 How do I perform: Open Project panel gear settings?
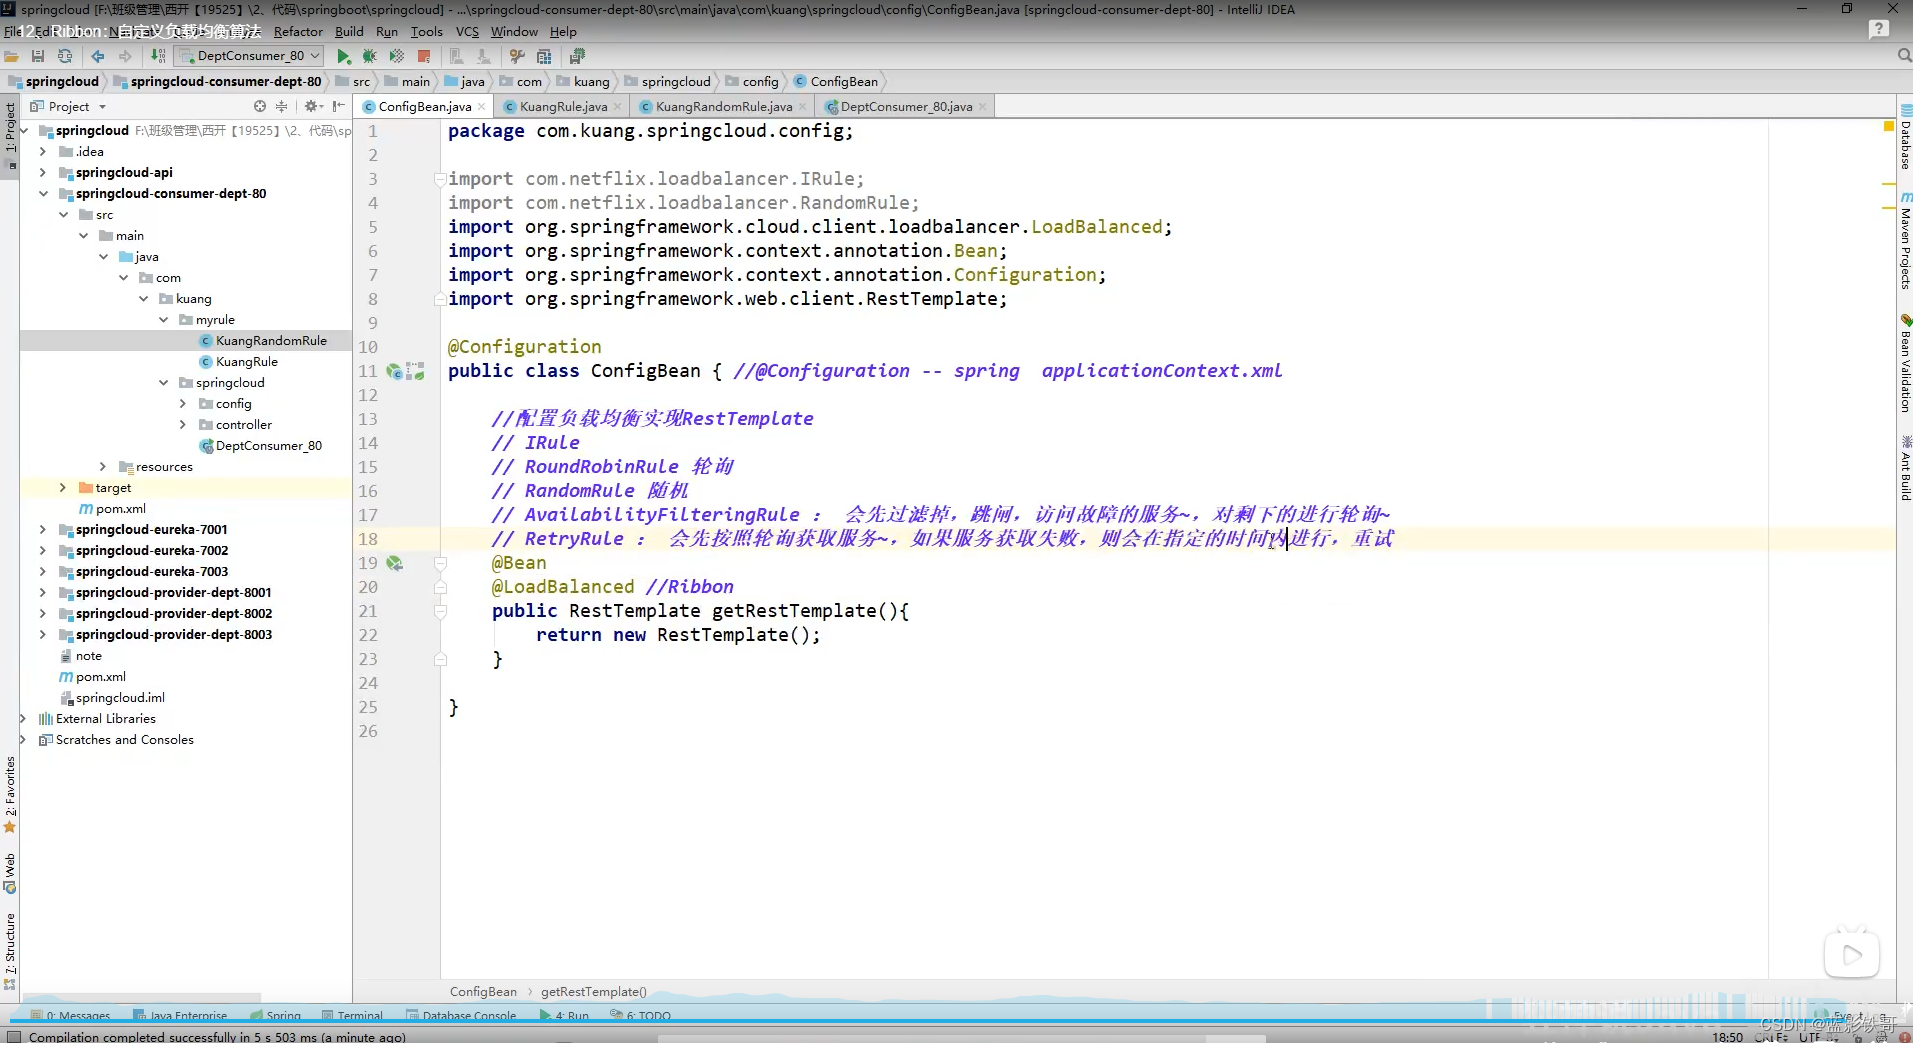[x=312, y=106]
